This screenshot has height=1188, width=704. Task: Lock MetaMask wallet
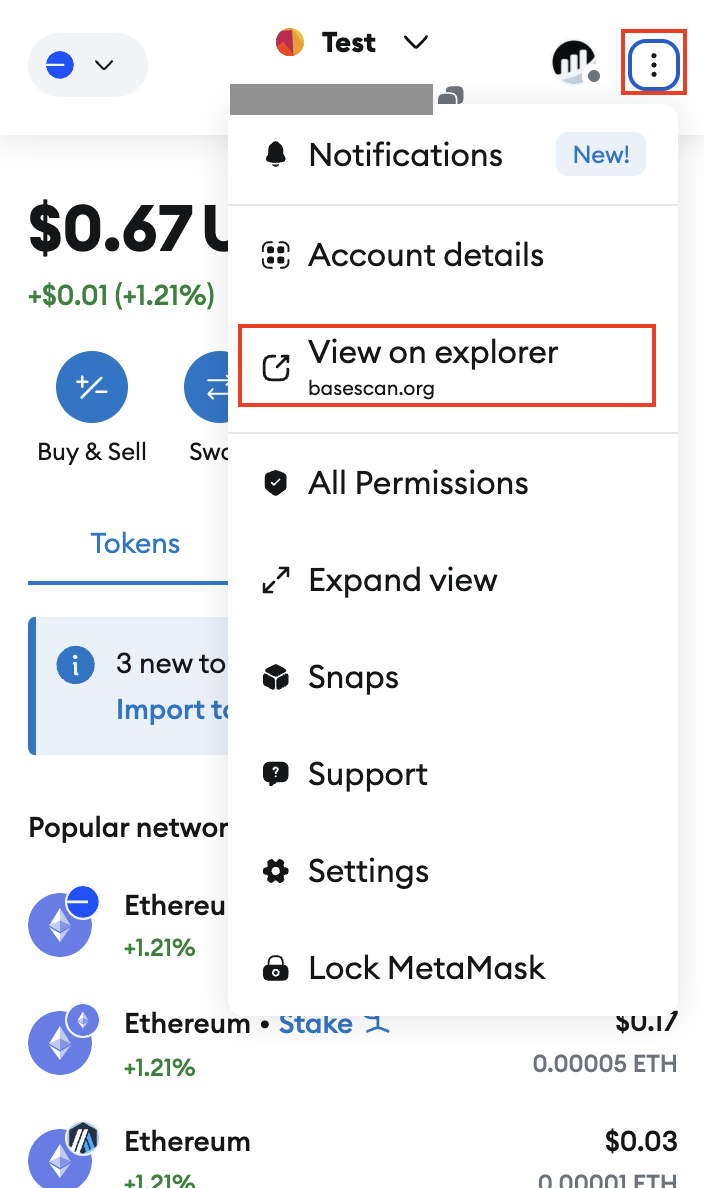[427, 967]
